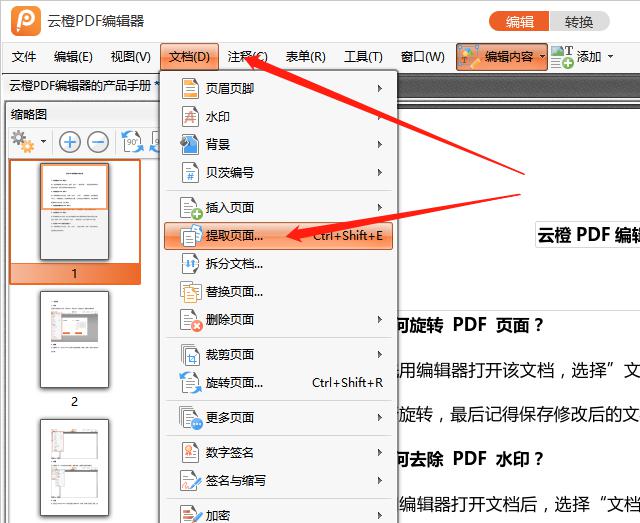Expand the 删除页面 submenu arrow
This screenshot has width=640, height=523.
(380, 319)
